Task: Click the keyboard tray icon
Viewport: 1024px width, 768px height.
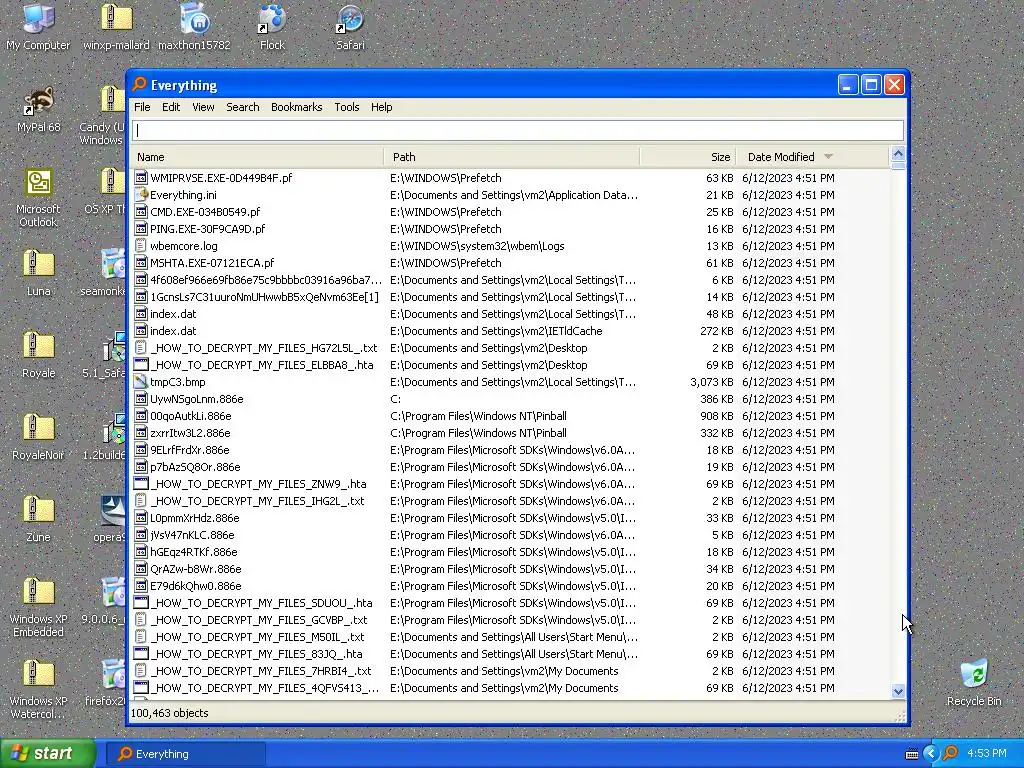Action: click(x=912, y=754)
